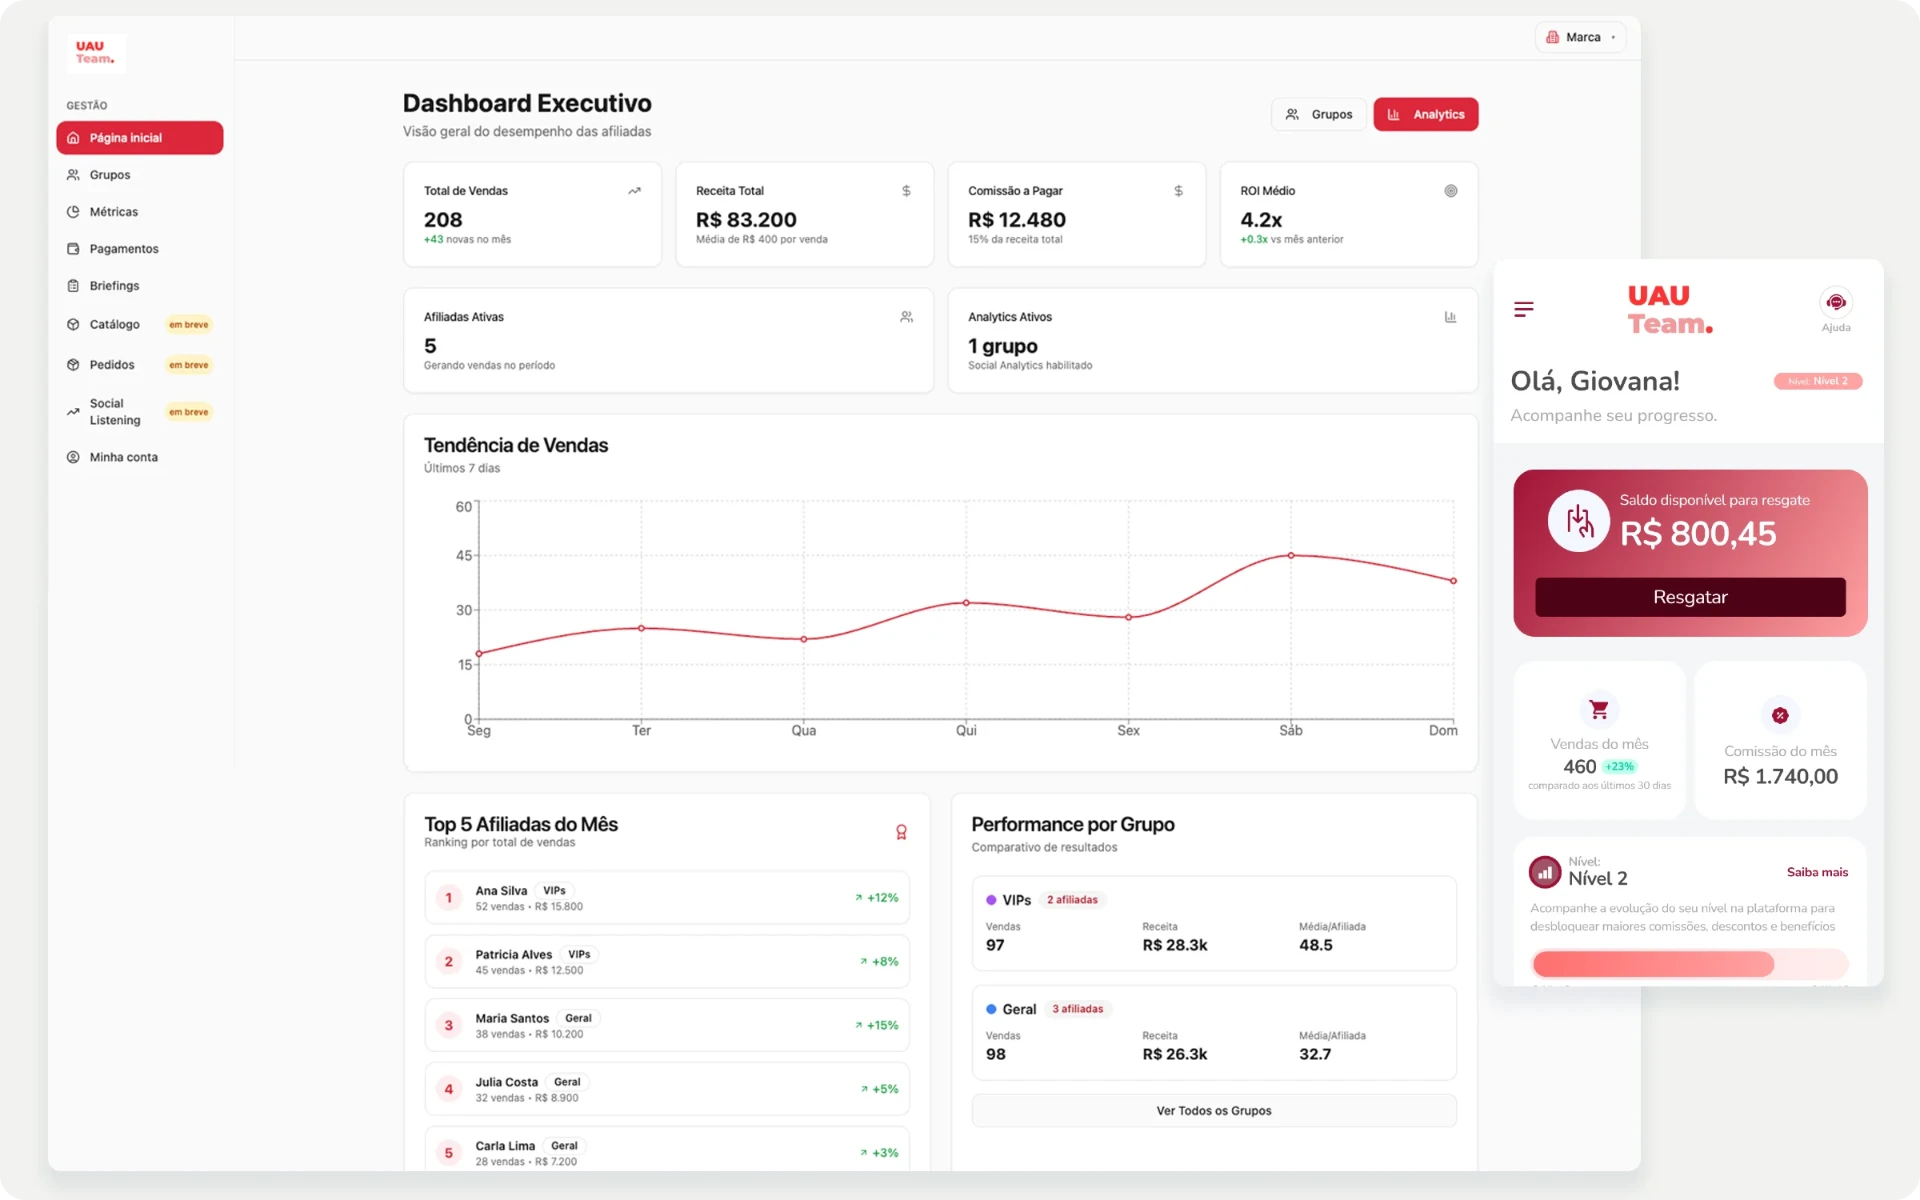The image size is (1920, 1200).
Task: Click Ver Todos os Grupos button
Action: (1214, 1111)
